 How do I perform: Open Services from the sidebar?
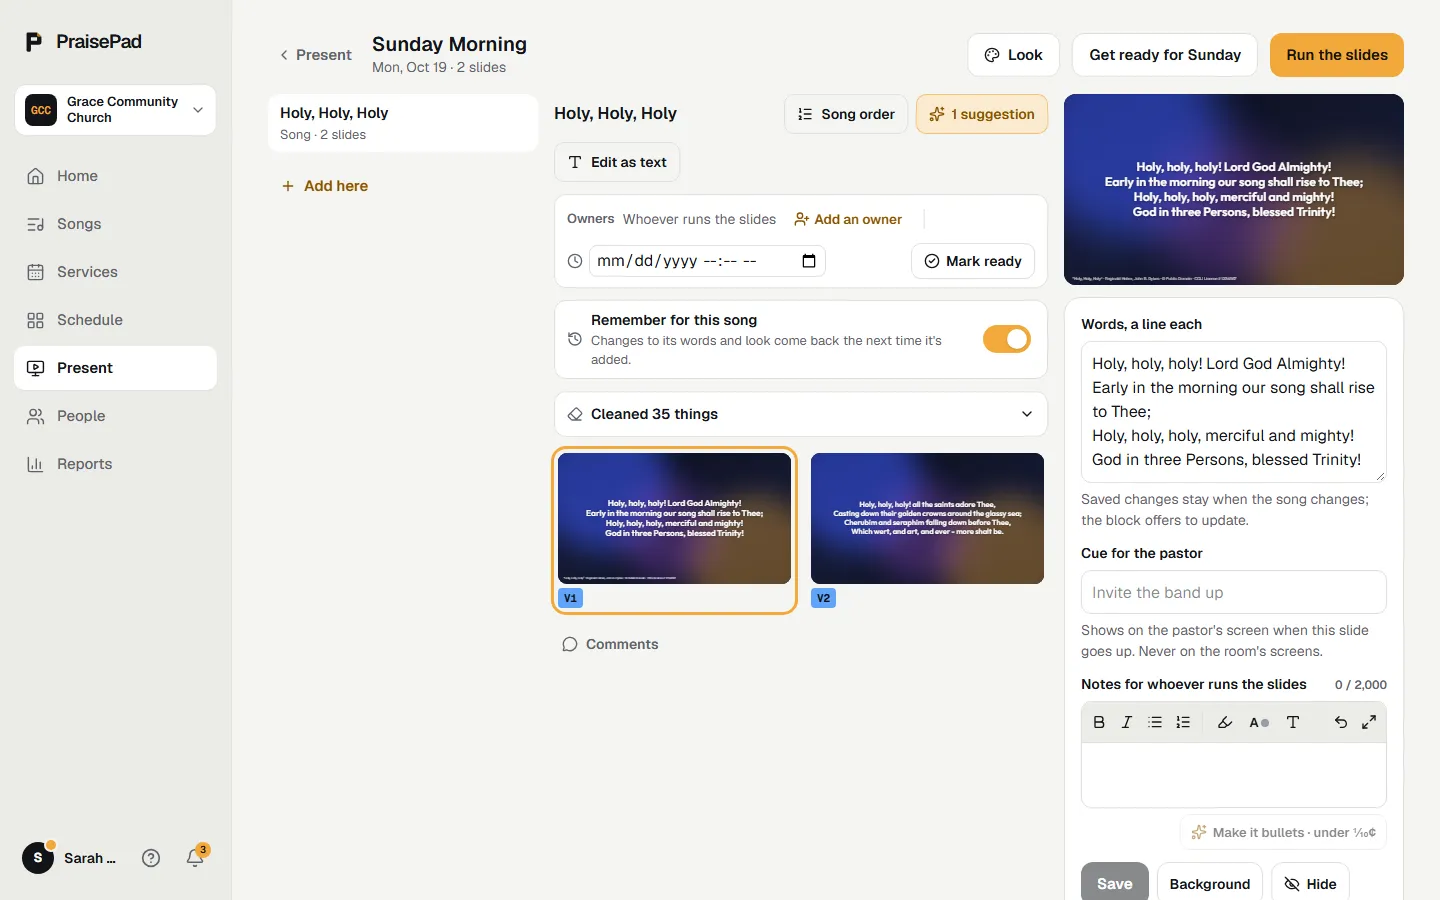pyautogui.click(x=116, y=272)
